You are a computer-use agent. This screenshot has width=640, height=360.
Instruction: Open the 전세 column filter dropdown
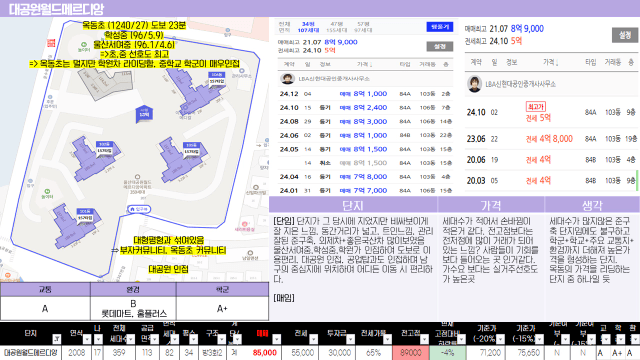pyautogui.click(x=313, y=339)
